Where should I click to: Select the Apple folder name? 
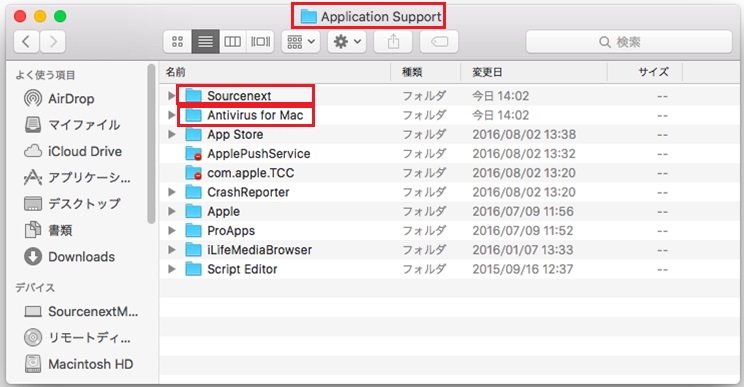pyautogui.click(x=223, y=212)
